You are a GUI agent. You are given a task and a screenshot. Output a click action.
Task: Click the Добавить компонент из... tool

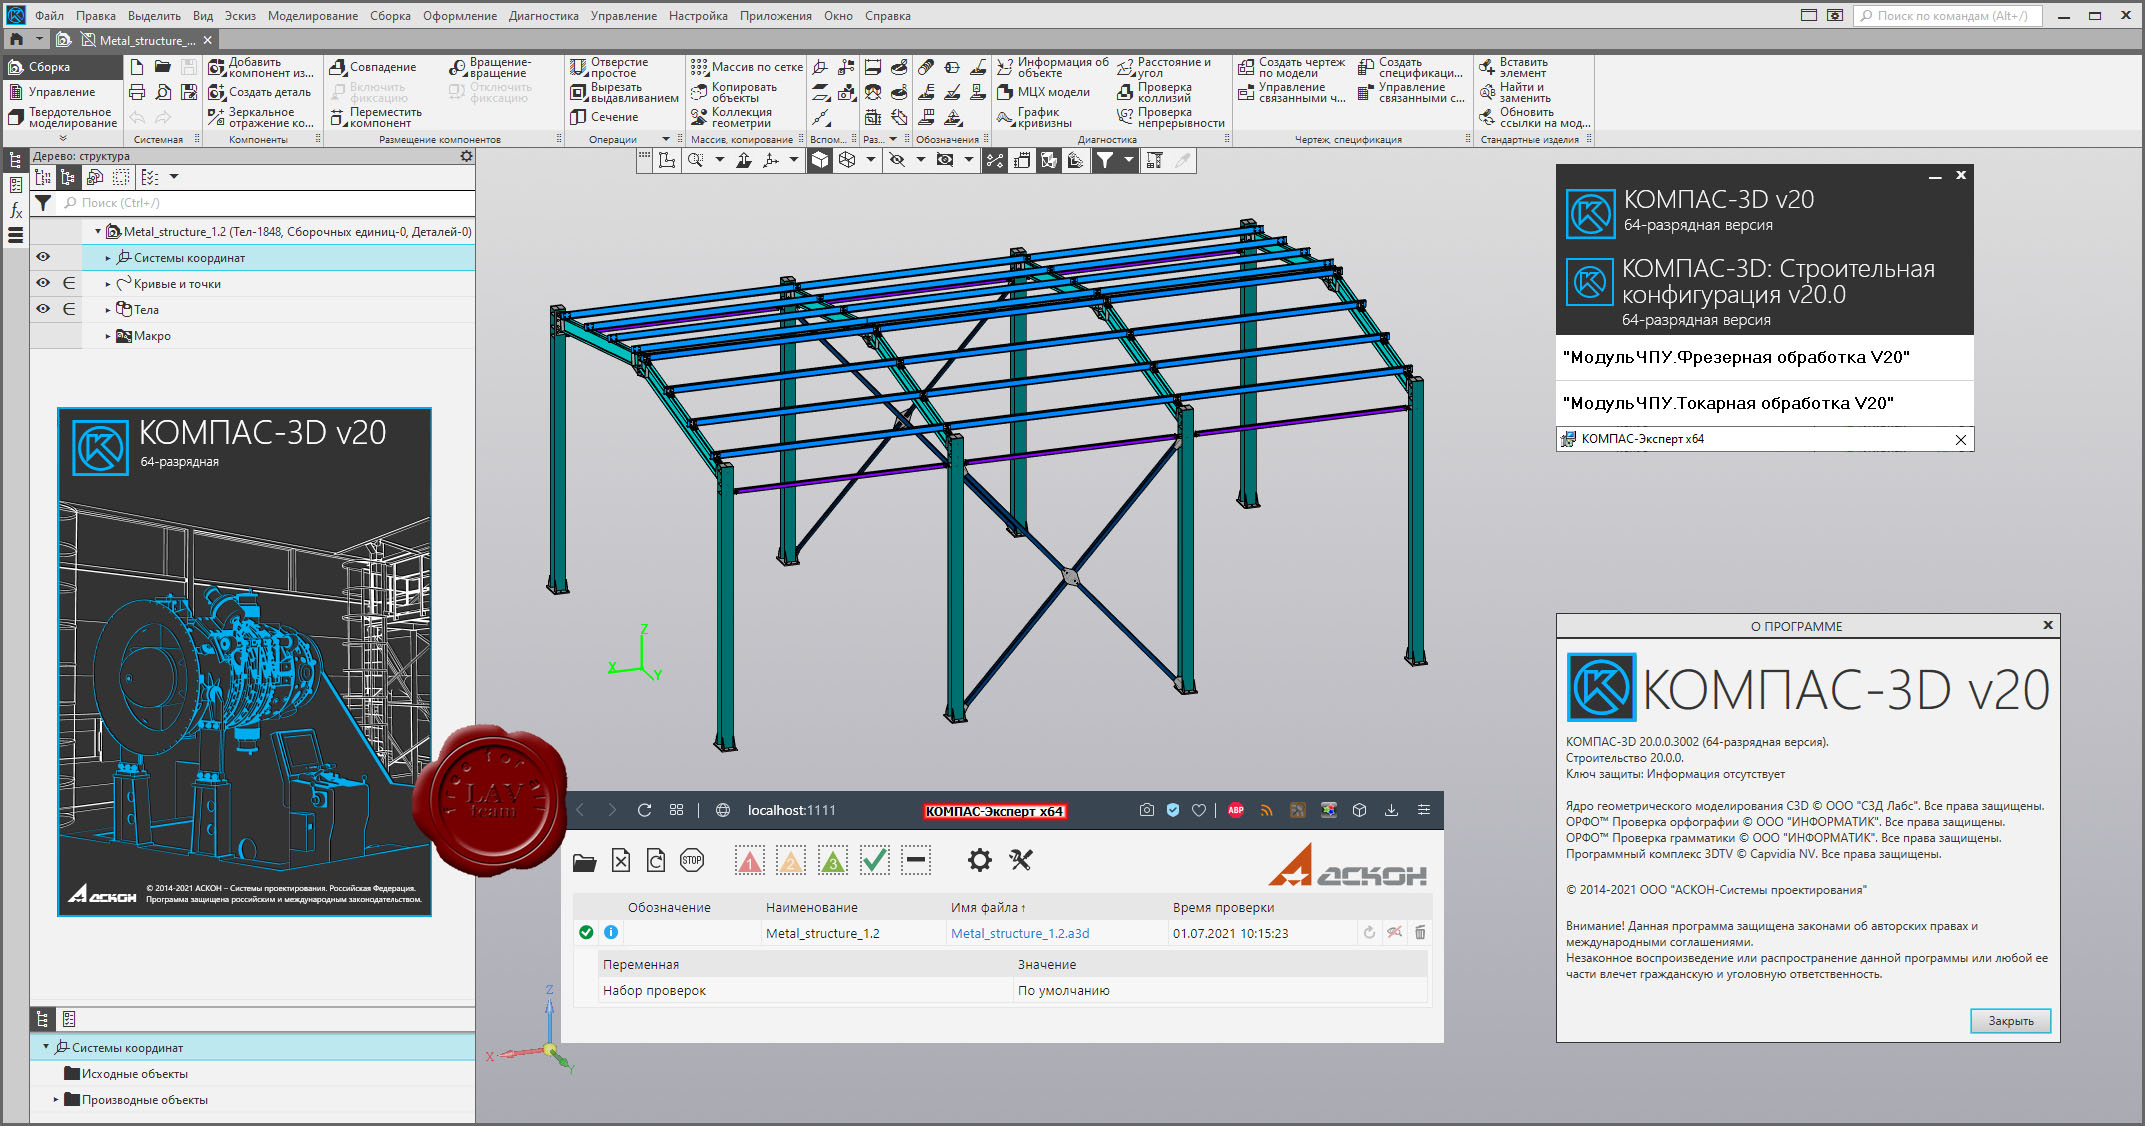click(261, 67)
